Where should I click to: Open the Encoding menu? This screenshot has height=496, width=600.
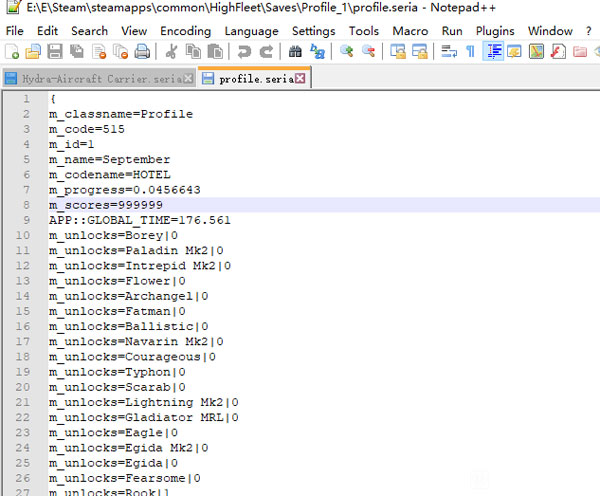(185, 31)
